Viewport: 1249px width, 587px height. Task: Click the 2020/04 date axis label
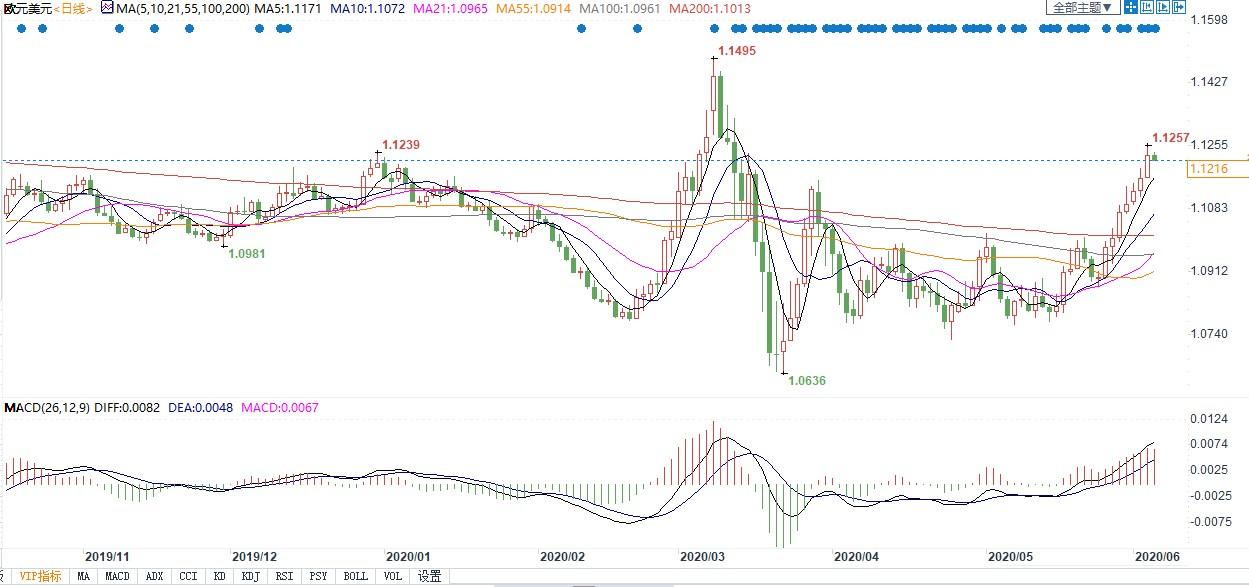855,555
